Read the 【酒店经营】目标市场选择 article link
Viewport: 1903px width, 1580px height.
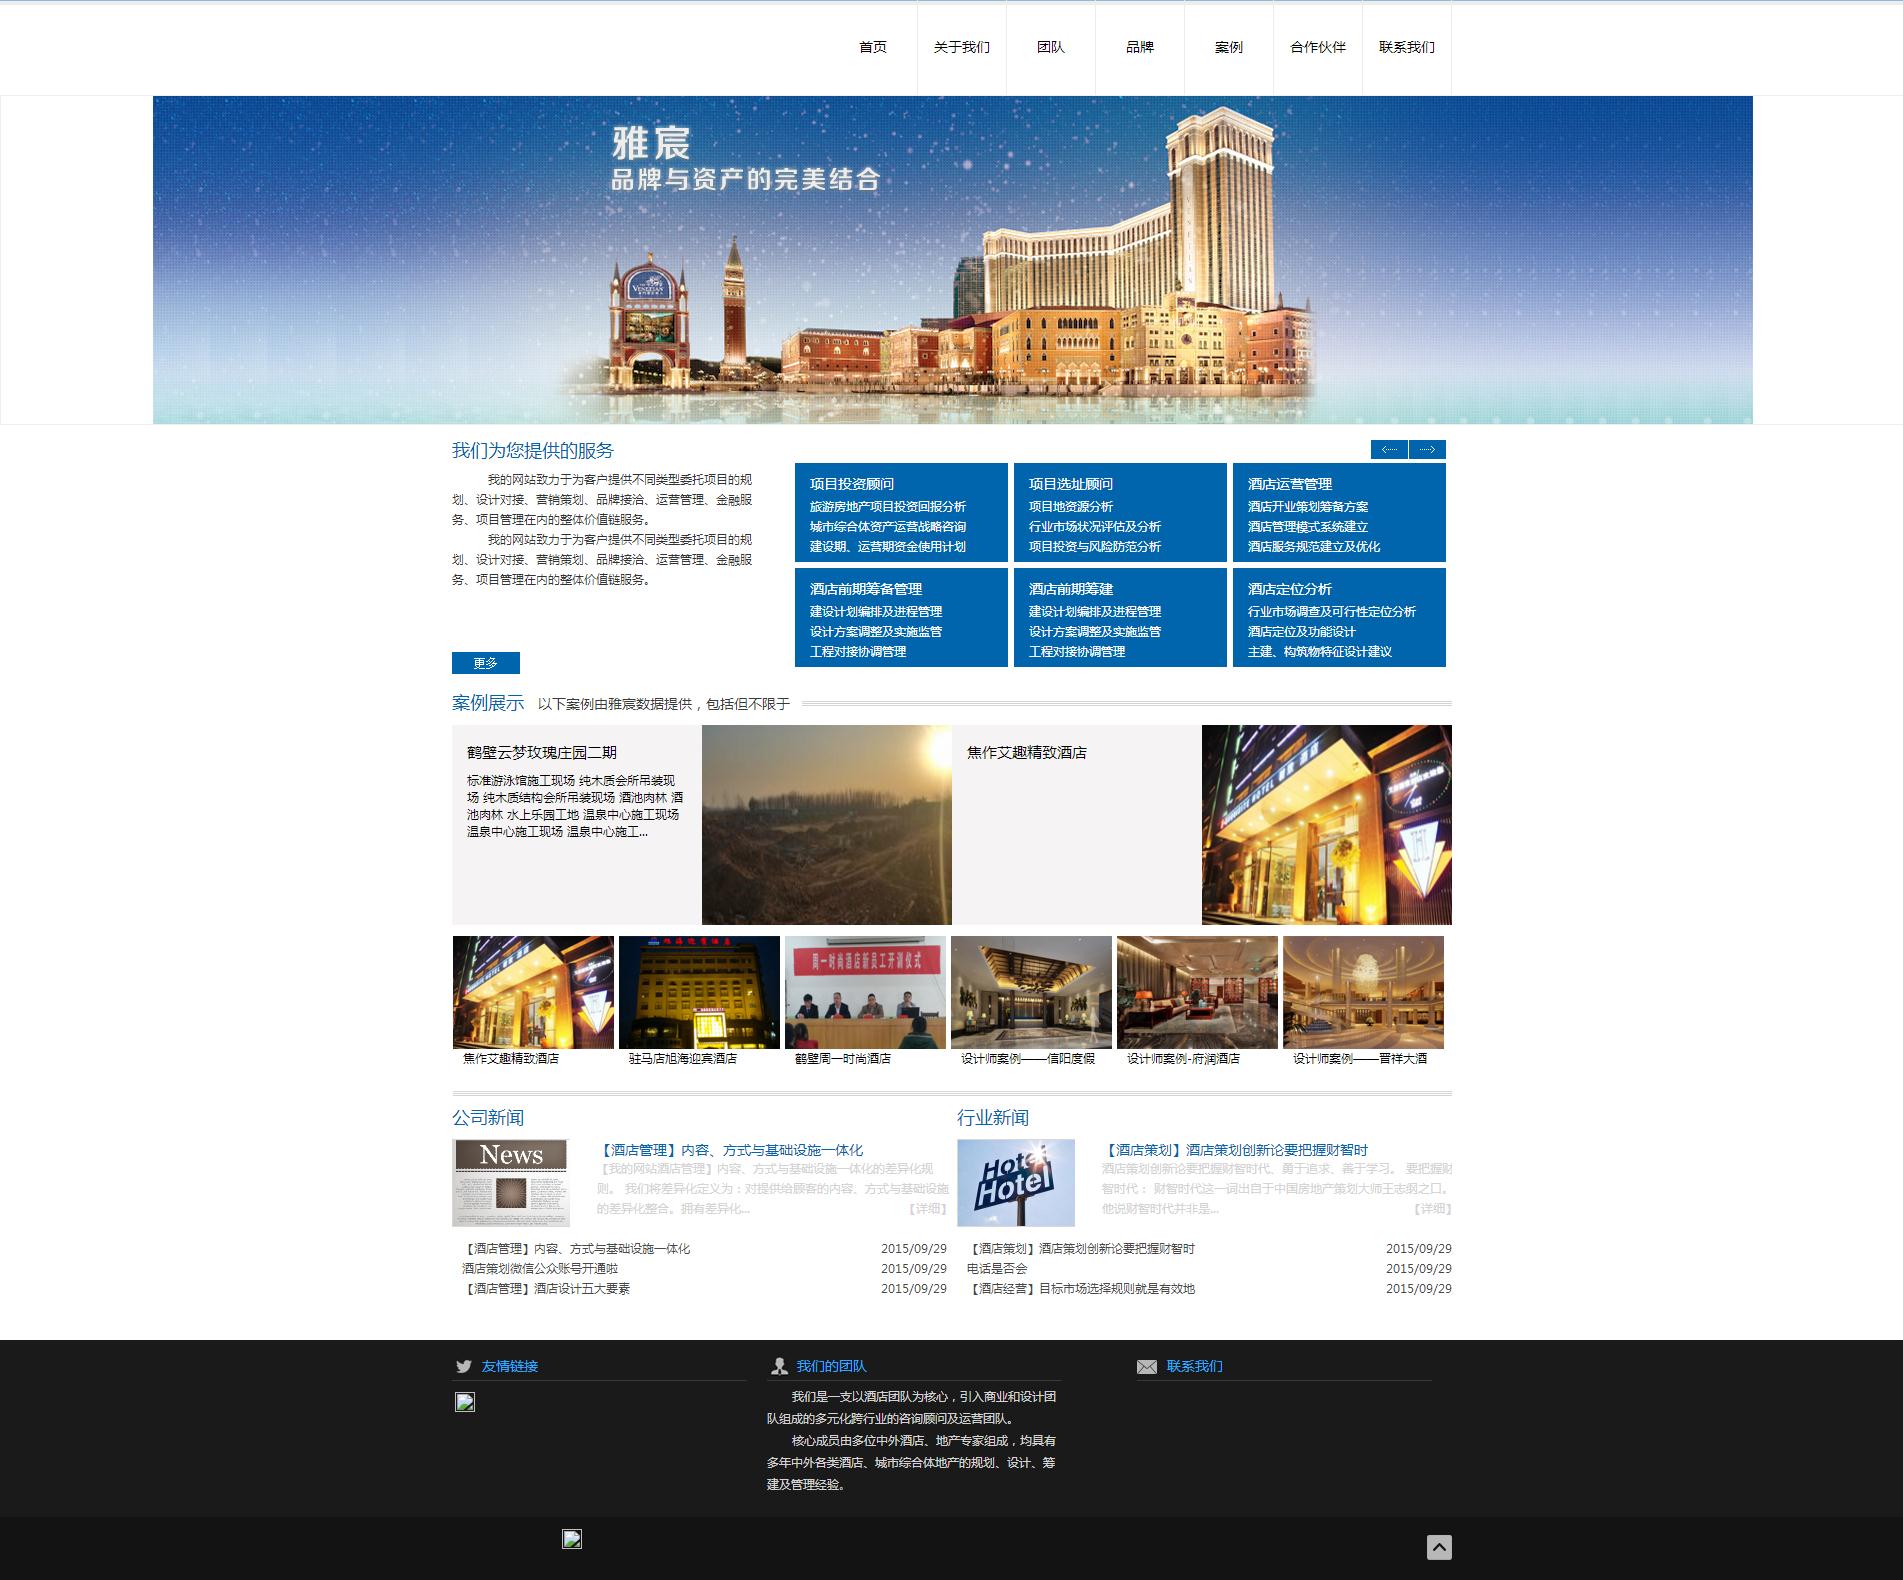point(1081,1288)
